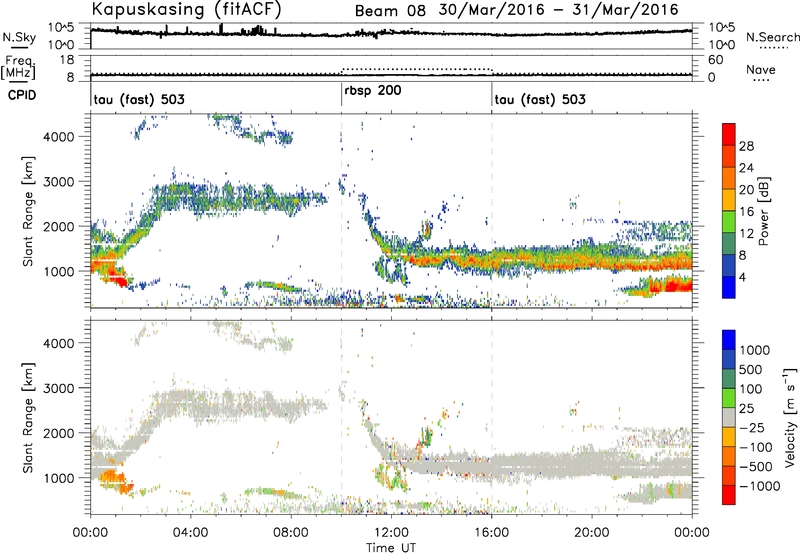Viewport: 800px width, 554px height.
Task: Click the 'Time UT' axis label
Action: pyautogui.click(x=391, y=548)
